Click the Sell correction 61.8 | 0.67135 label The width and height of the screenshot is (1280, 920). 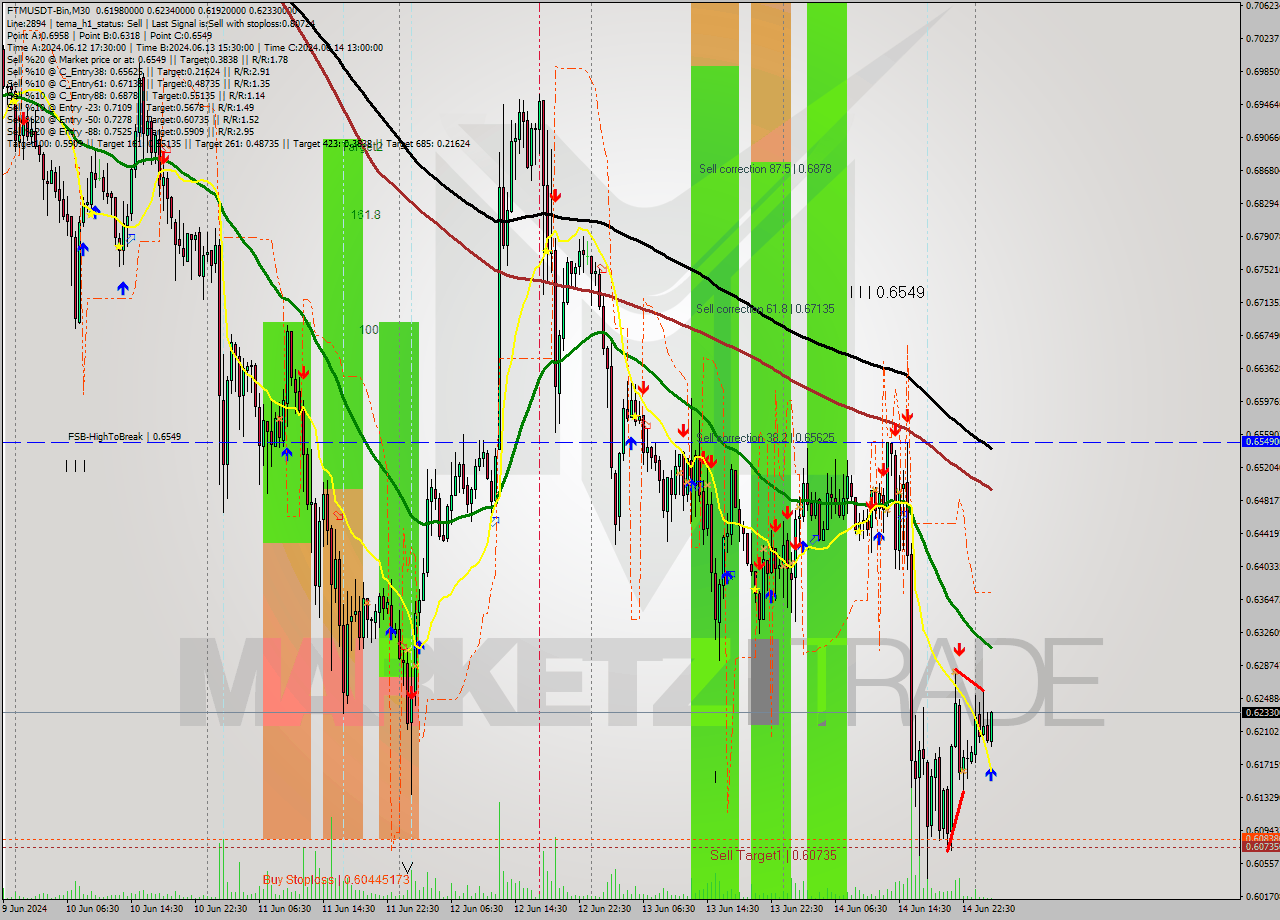click(765, 309)
